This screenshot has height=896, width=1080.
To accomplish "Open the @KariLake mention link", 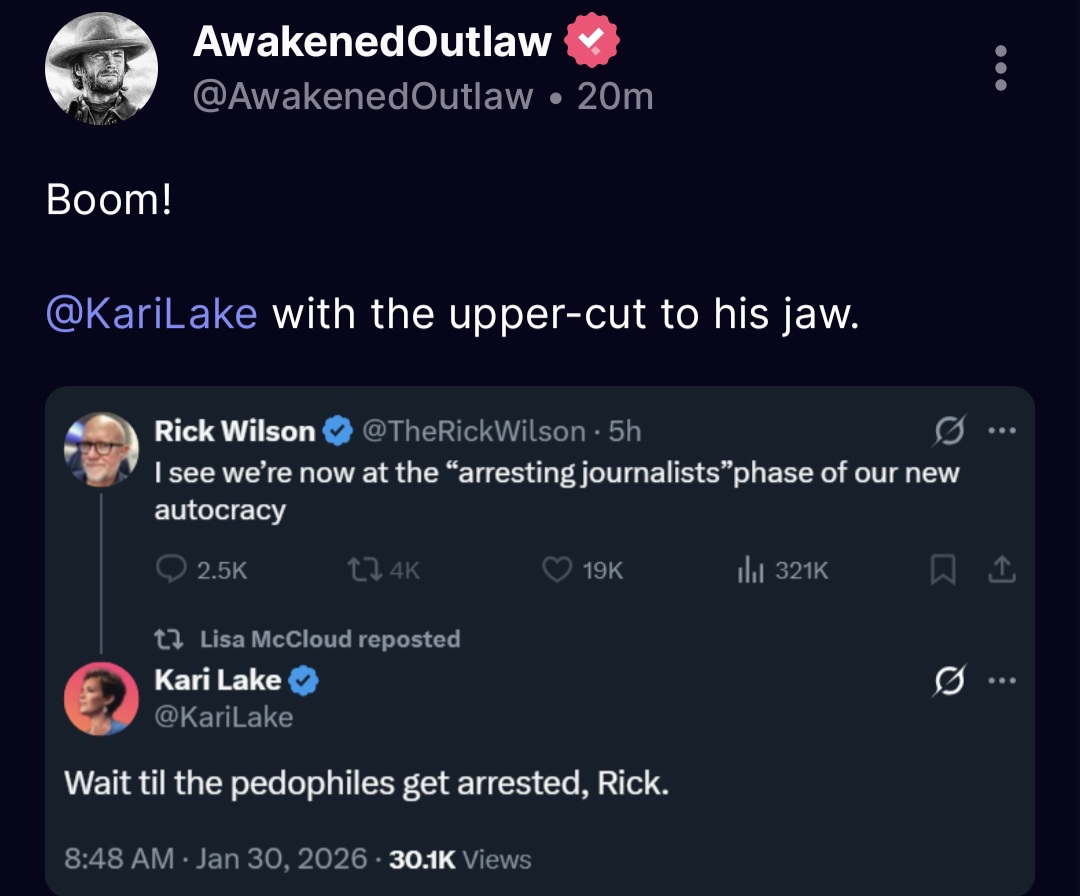I will pyautogui.click(x=152, y=313).
